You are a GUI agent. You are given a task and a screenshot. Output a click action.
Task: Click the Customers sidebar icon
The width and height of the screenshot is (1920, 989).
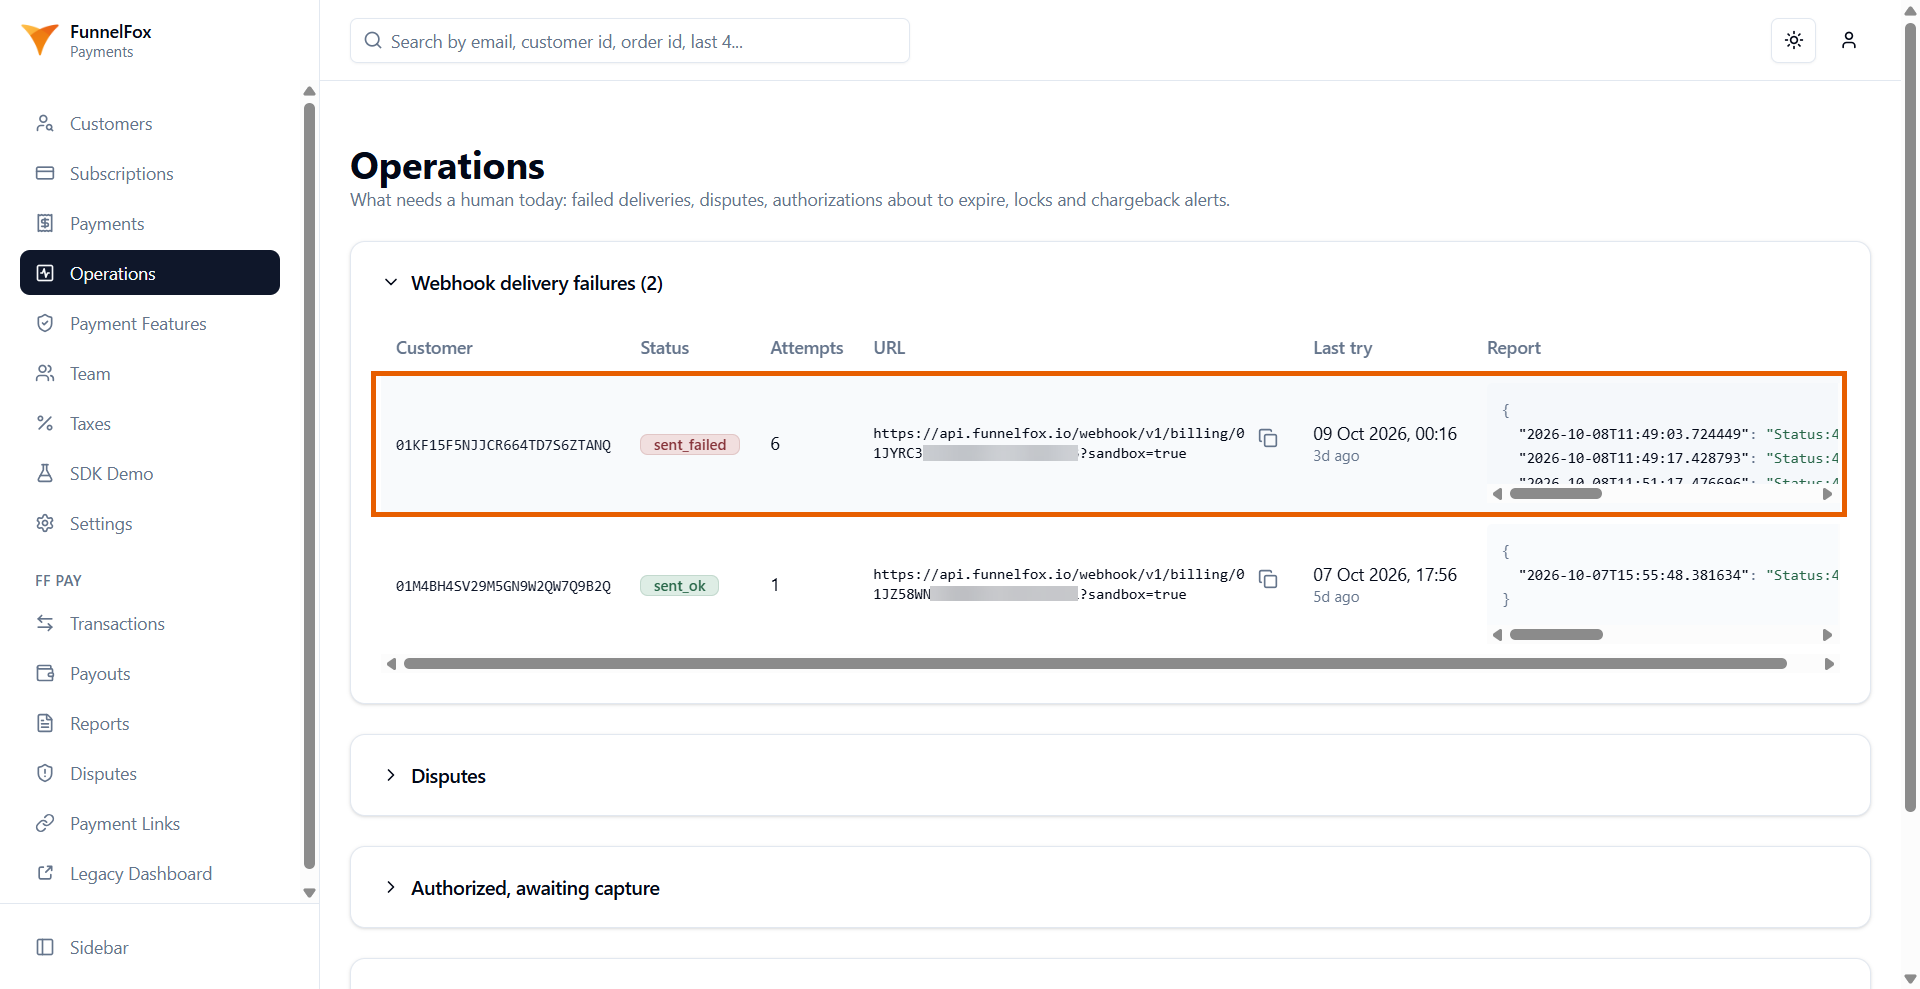[x=45, y=123]
